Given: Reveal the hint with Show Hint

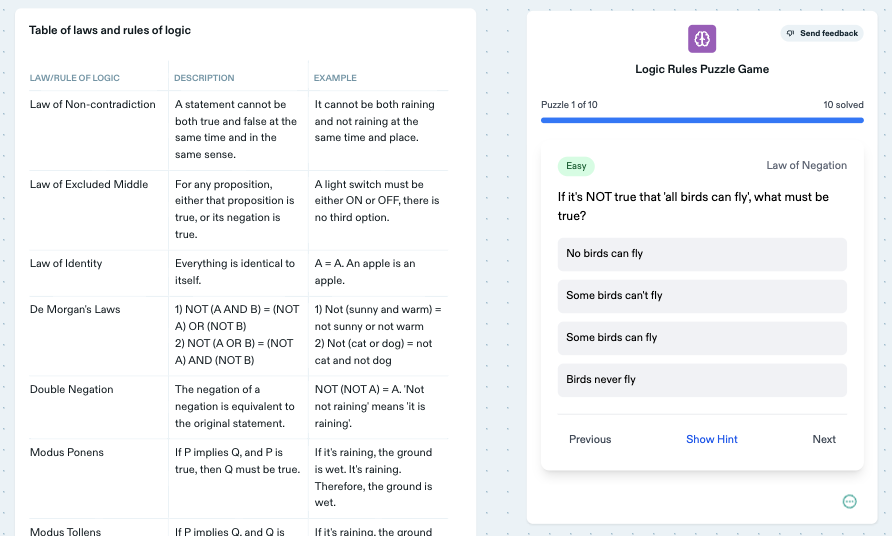Looking at the screenshot, I should click(x=711, y=439).
